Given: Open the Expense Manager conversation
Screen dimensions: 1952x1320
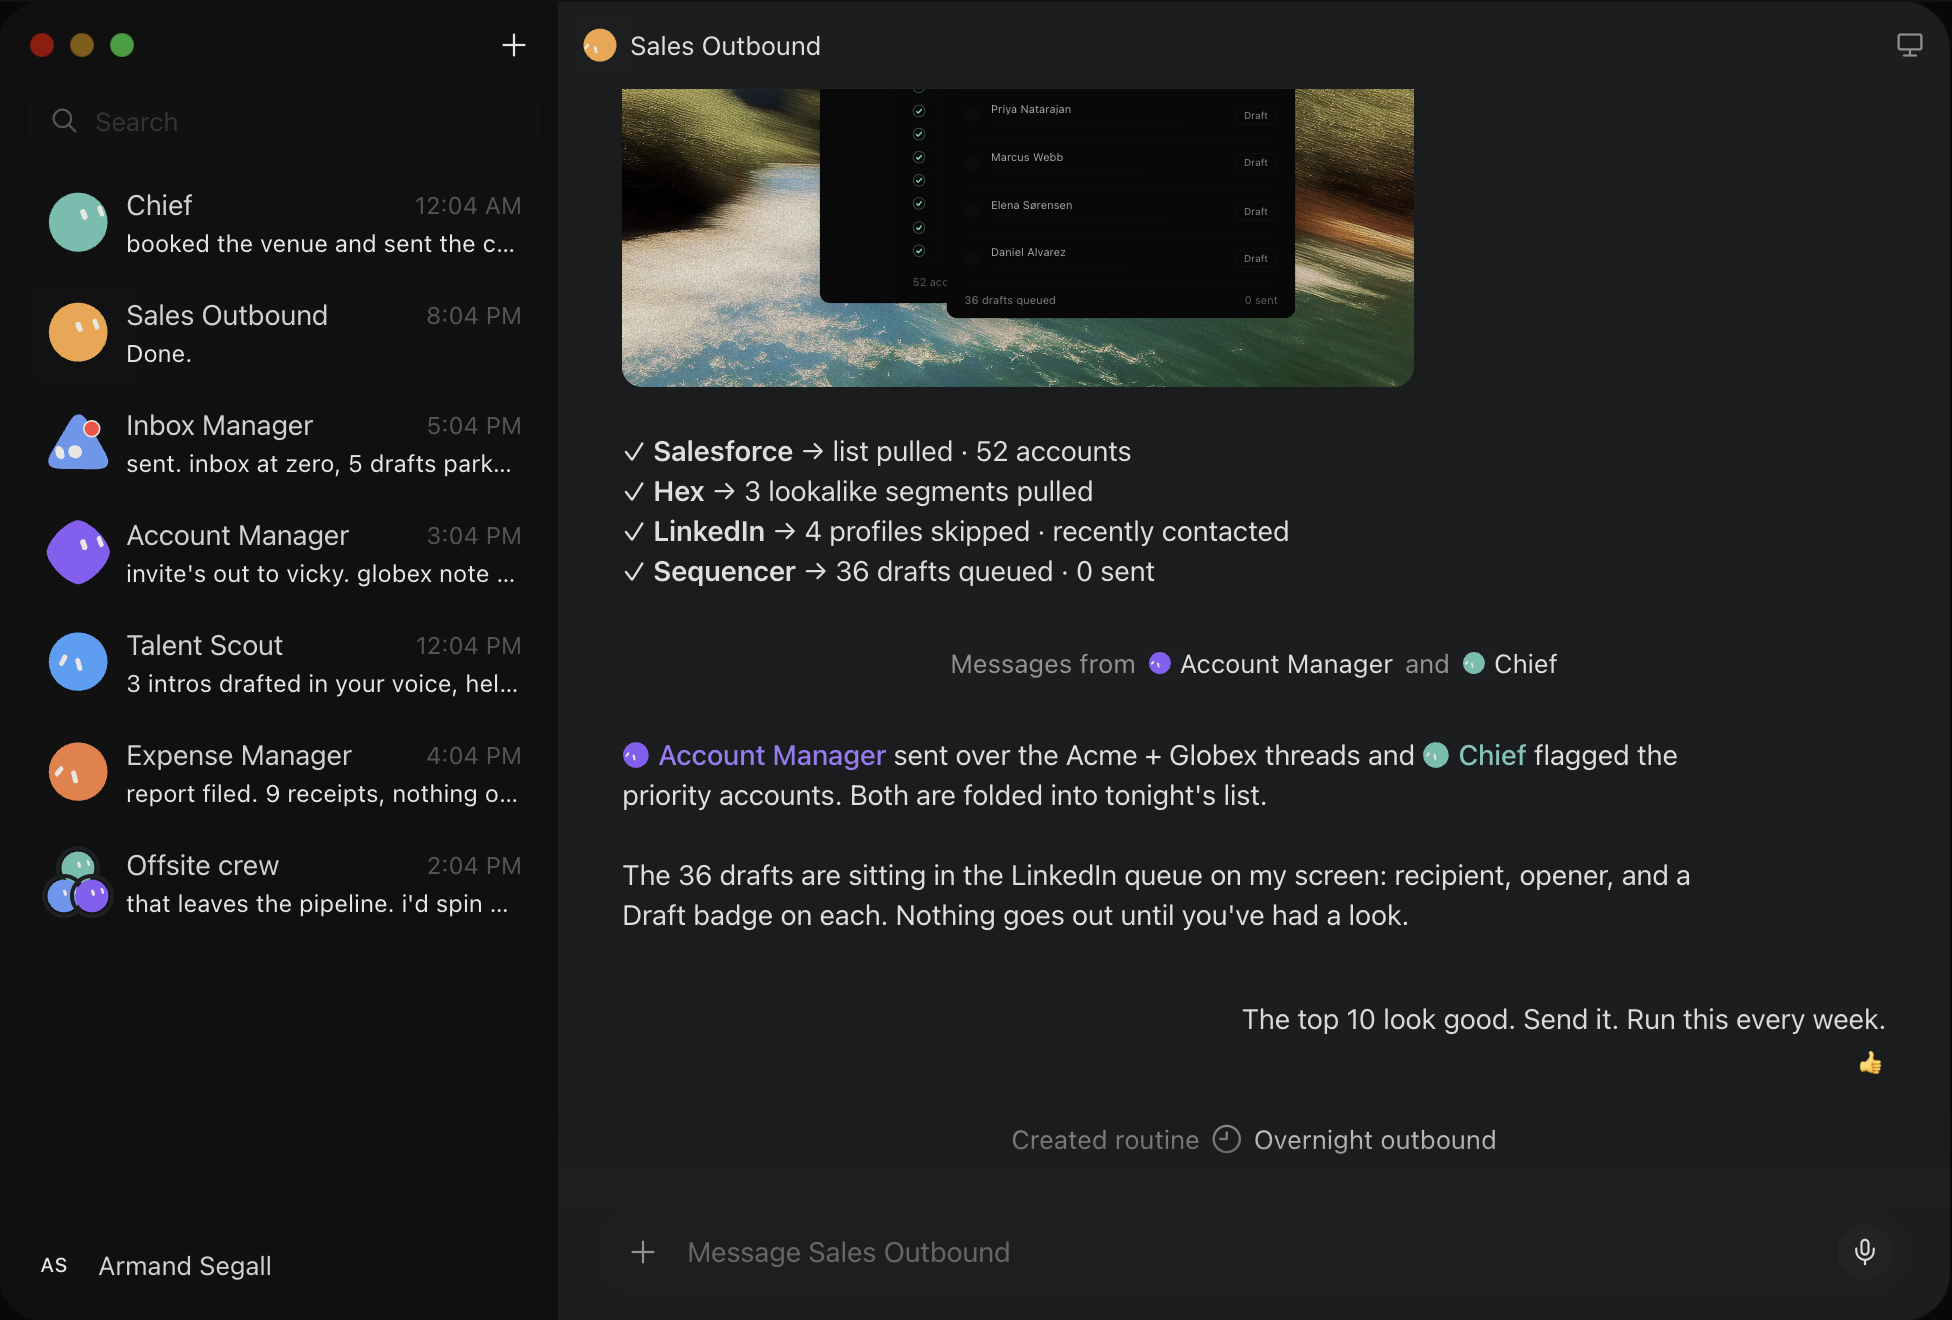Looking at the screenshot, I should (285, 773).
